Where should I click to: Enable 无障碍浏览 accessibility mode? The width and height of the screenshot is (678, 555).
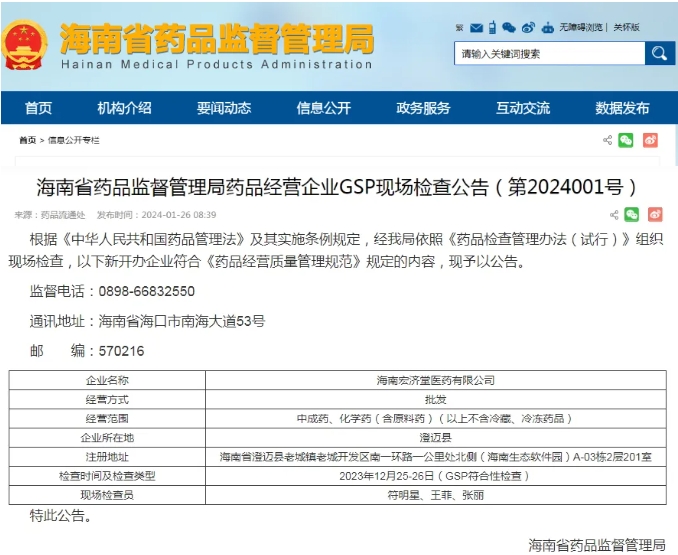coord(581,27)
